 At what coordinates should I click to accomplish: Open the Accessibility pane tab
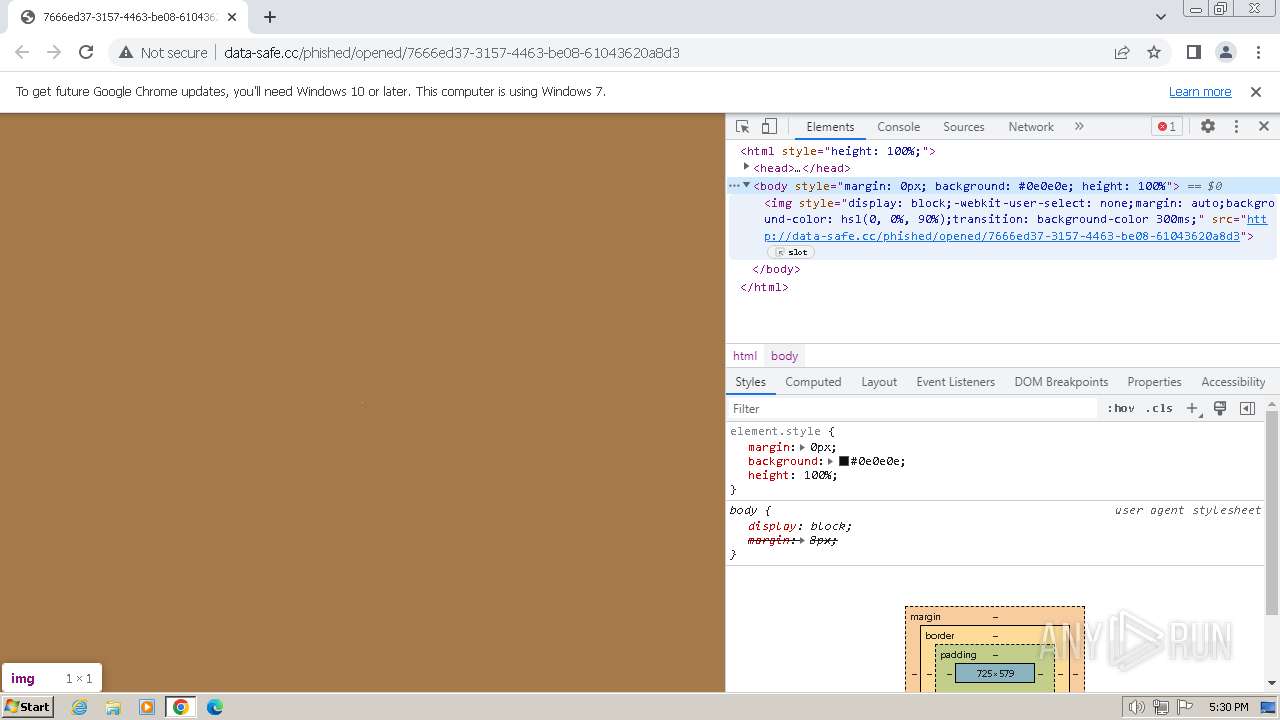[x=1233, y=382]
